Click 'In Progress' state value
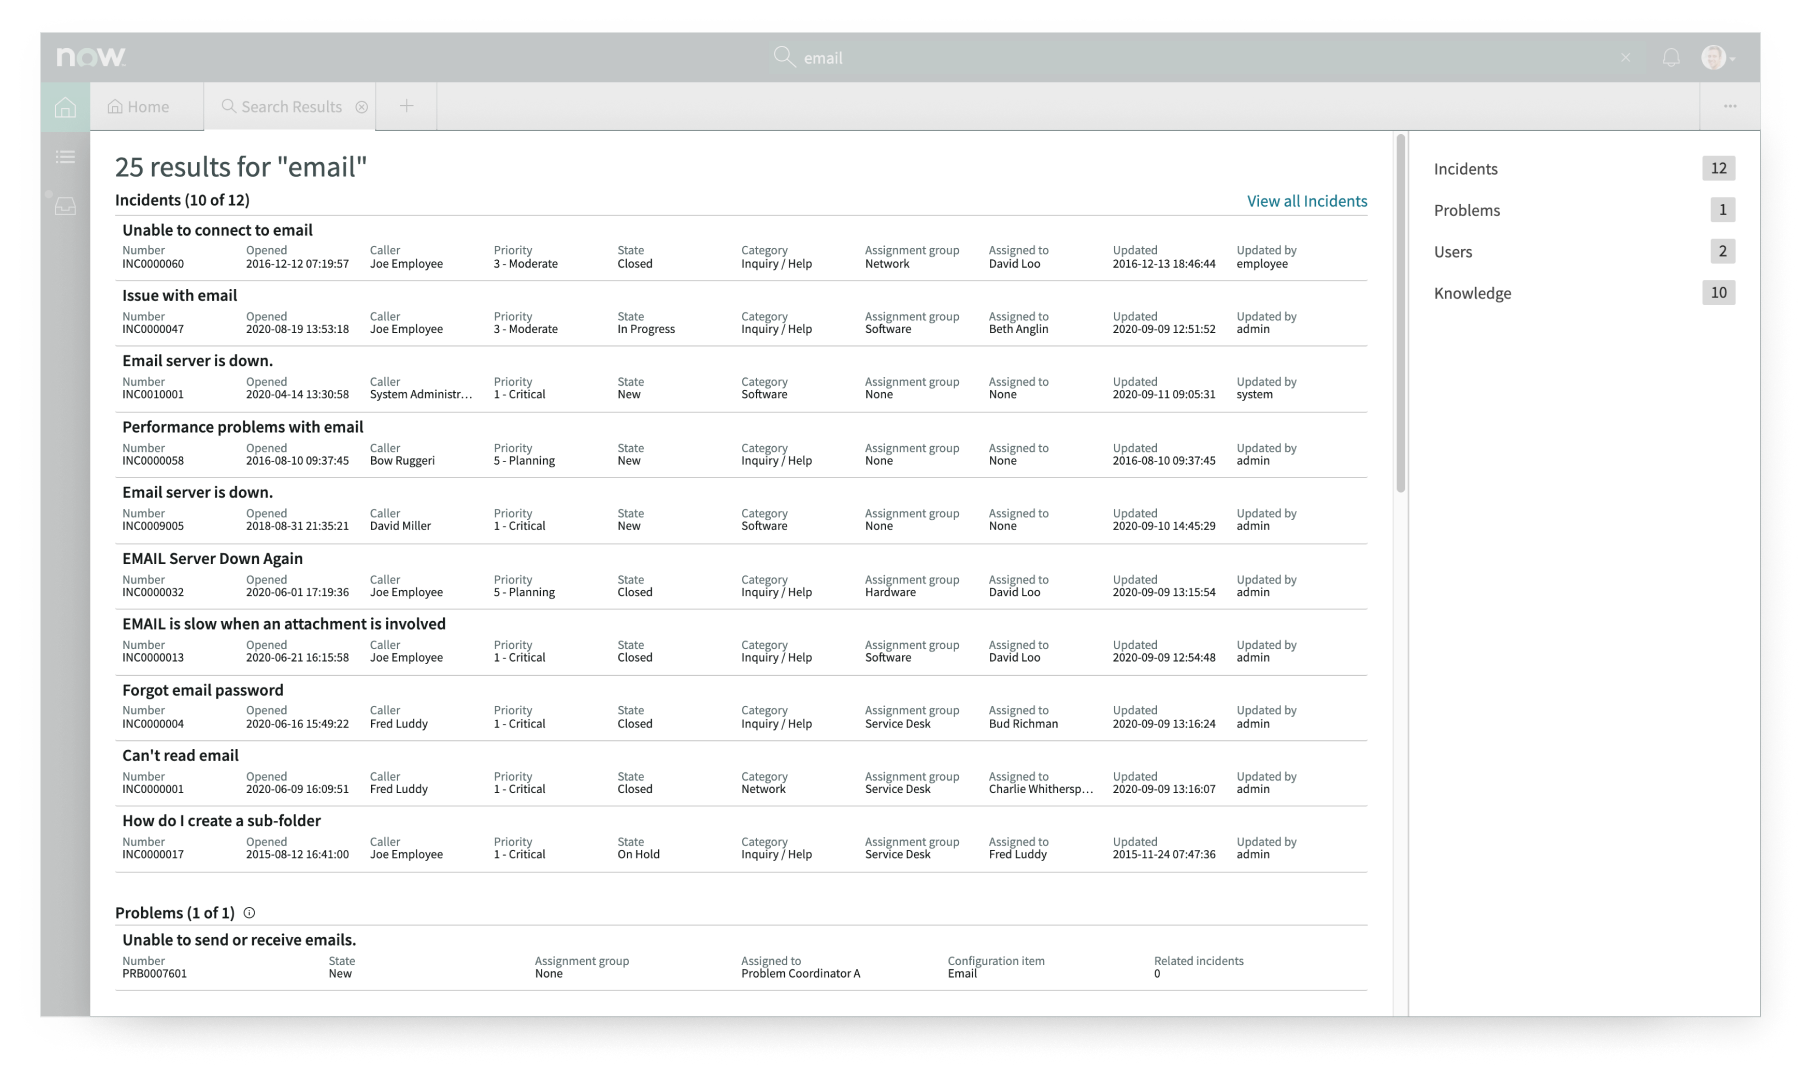This screenshot has height=1066, width=1801. coord(646,329)
